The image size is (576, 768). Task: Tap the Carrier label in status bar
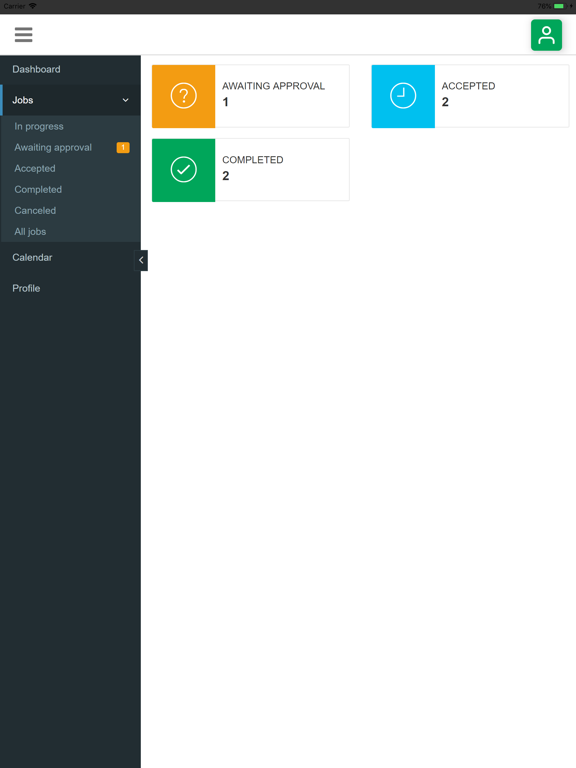click(x=14, y=6)
